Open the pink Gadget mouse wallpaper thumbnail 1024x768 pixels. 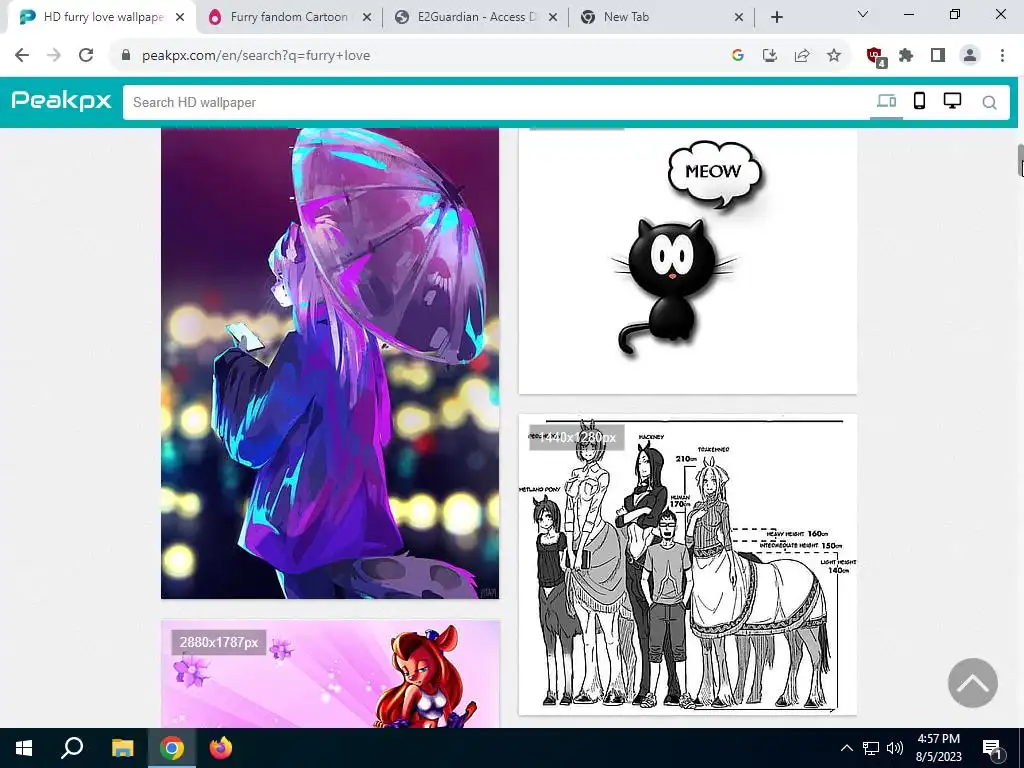point(330,674)
